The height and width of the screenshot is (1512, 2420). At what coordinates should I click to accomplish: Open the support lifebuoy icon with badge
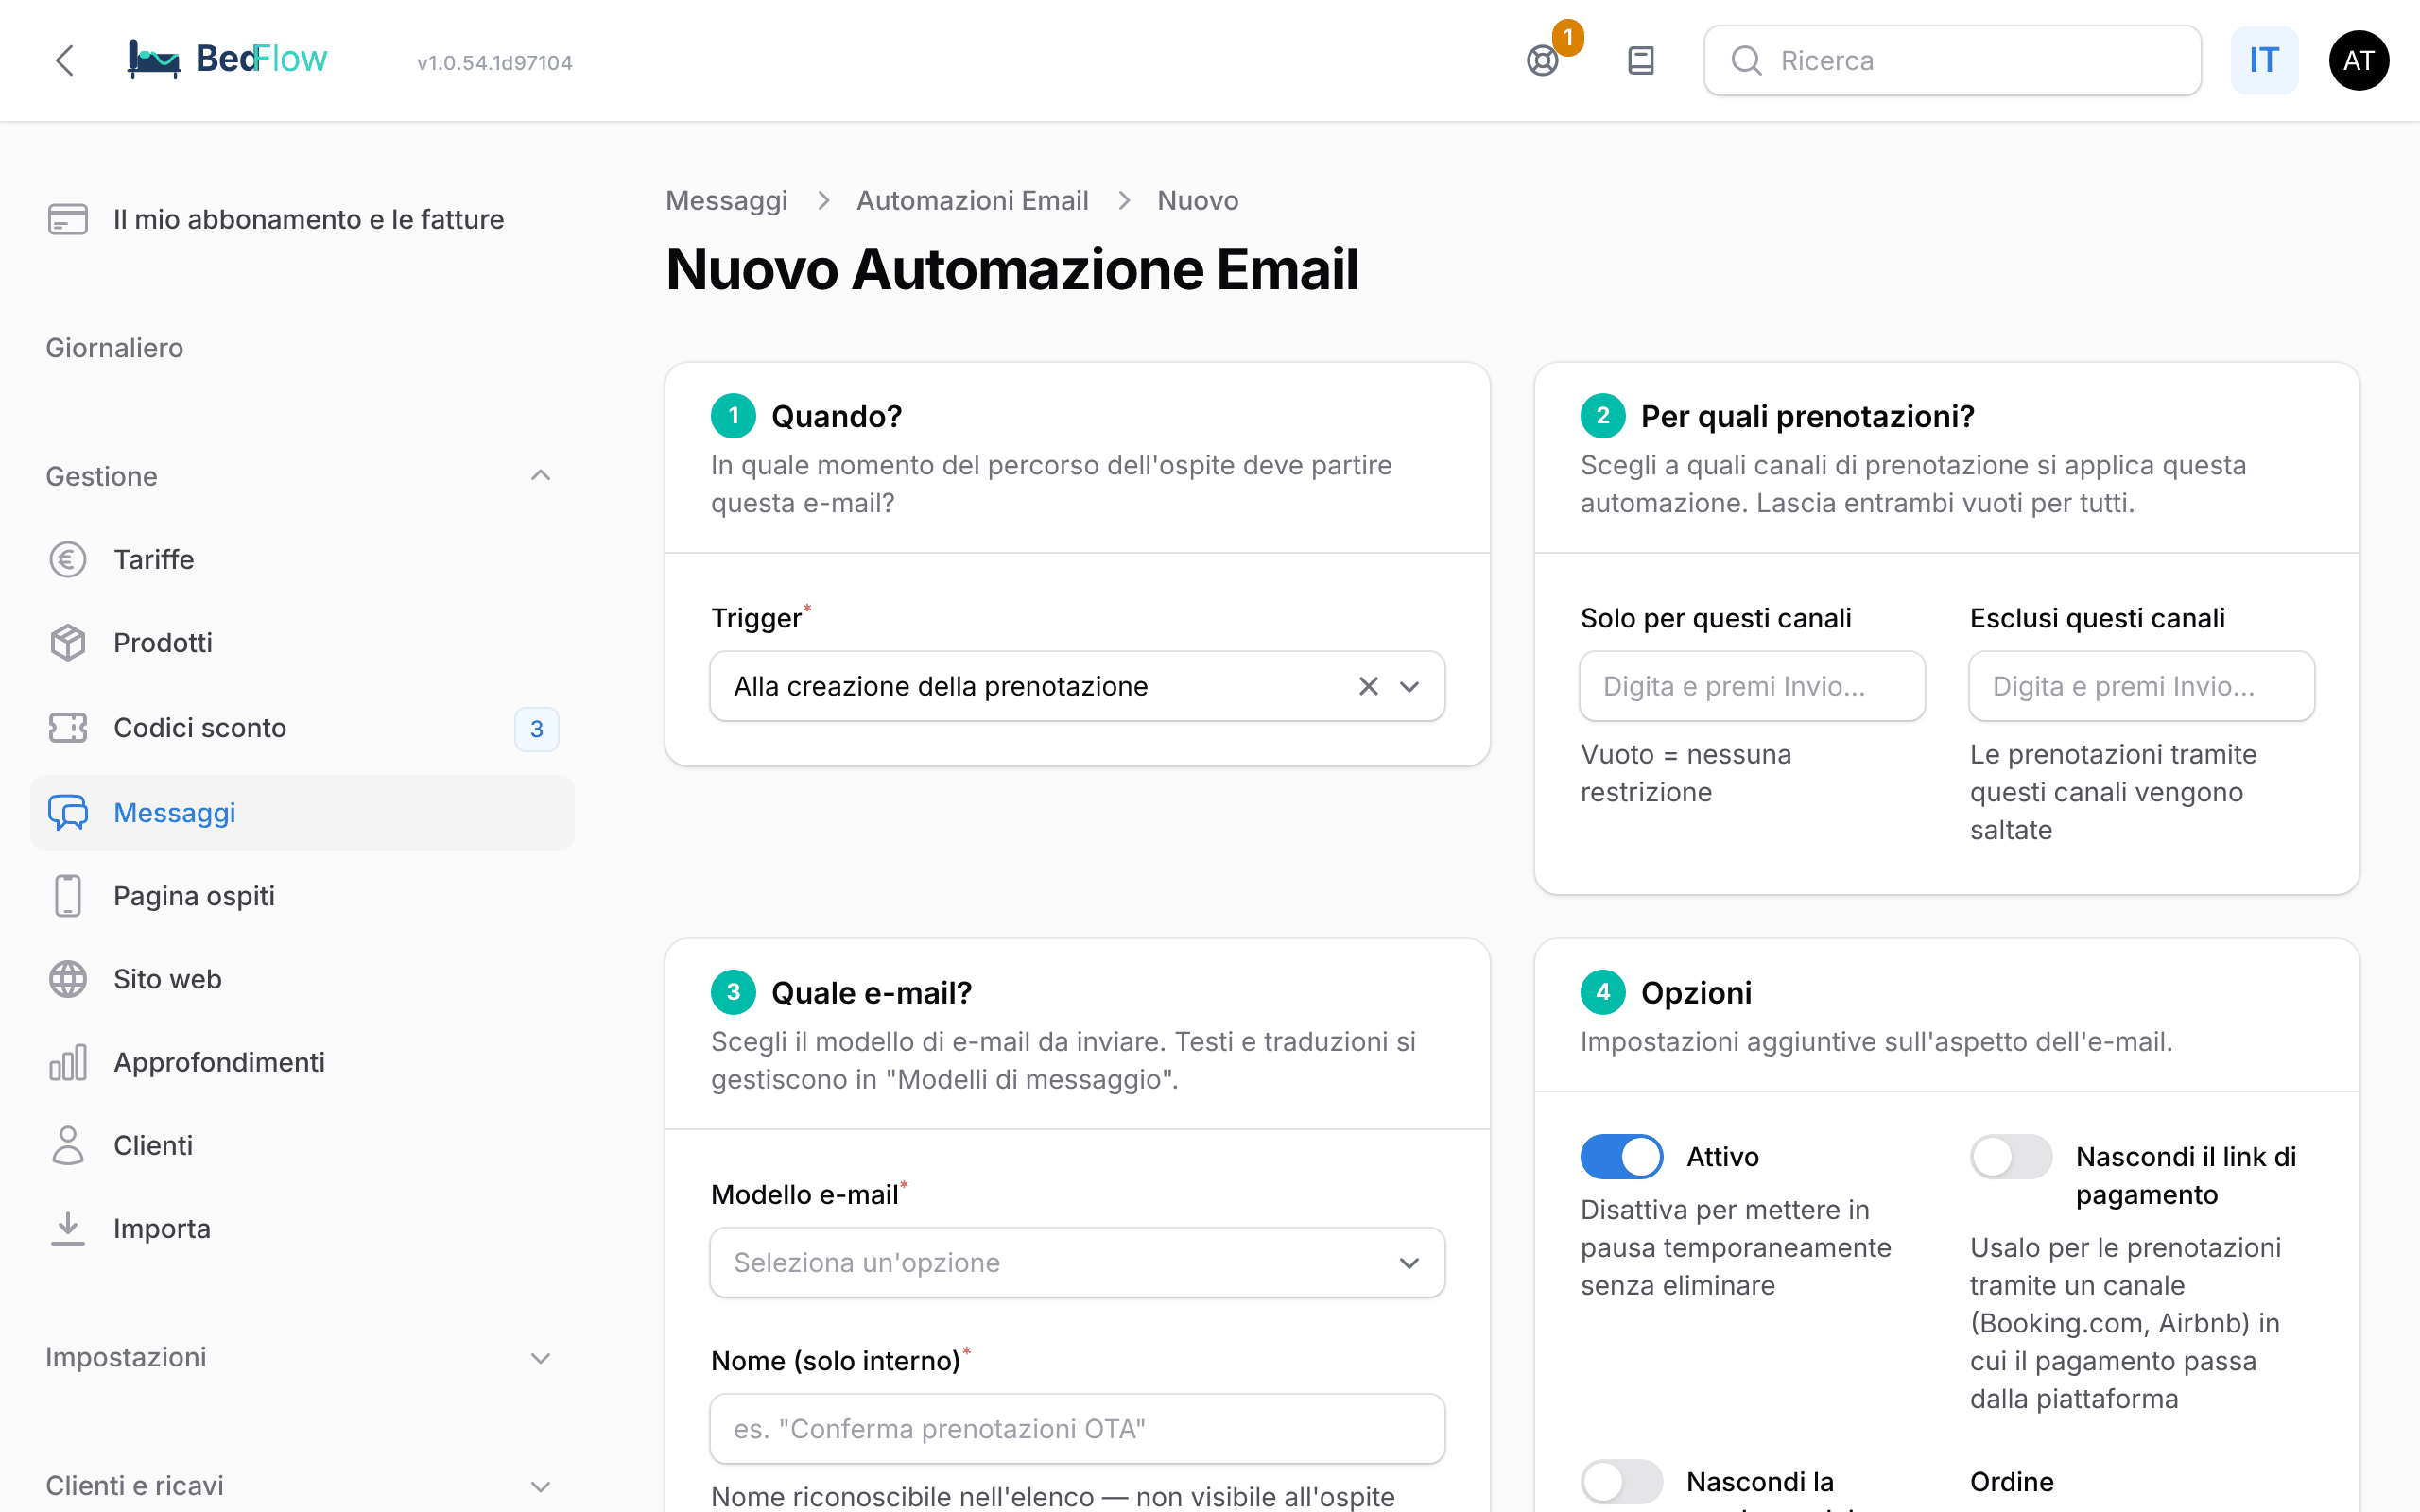click(x=1543, y=60)
